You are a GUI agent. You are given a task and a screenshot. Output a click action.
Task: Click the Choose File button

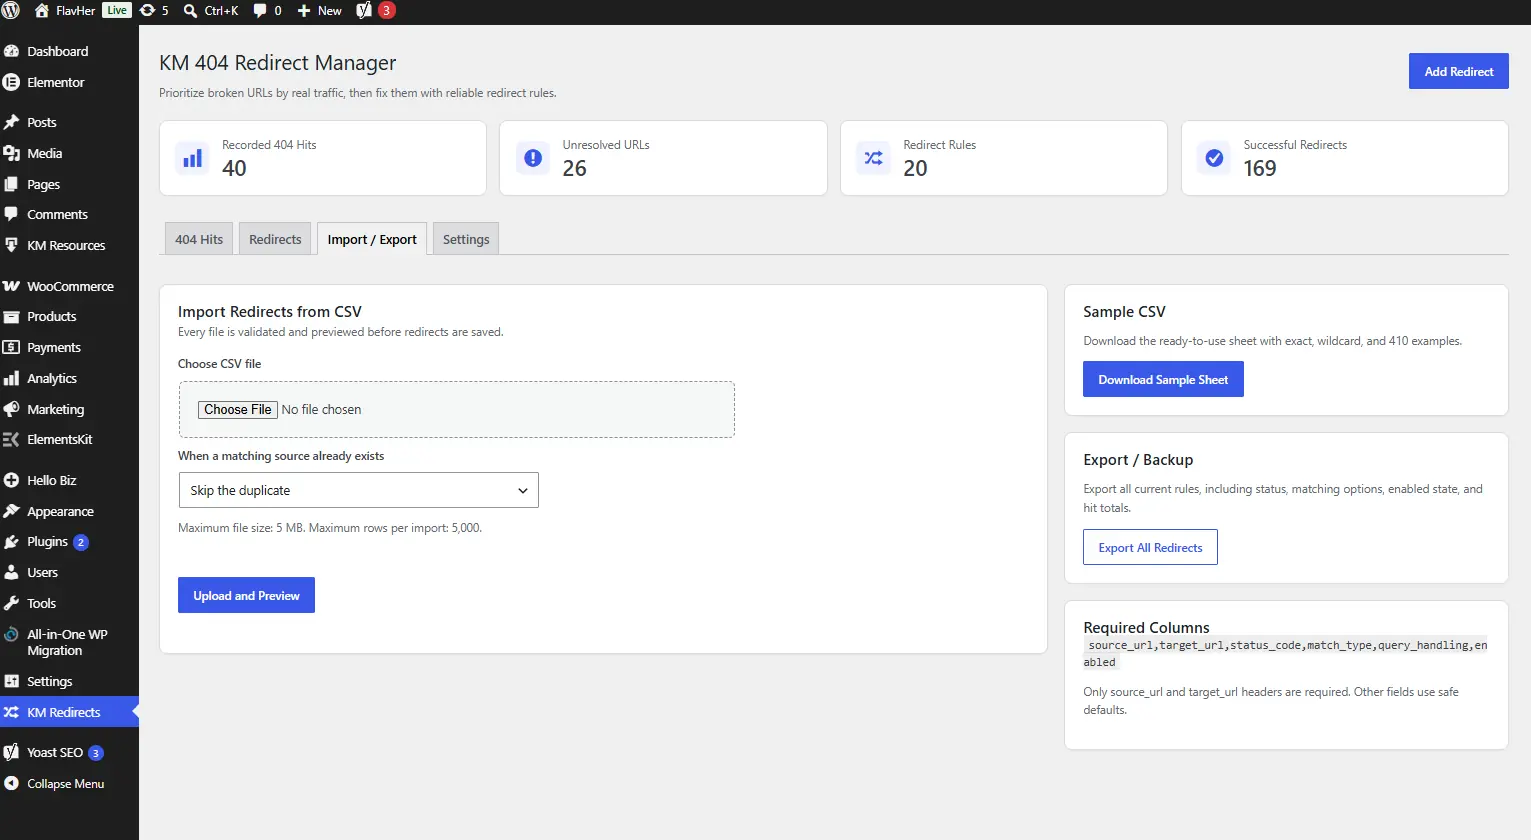coord(238,409)
